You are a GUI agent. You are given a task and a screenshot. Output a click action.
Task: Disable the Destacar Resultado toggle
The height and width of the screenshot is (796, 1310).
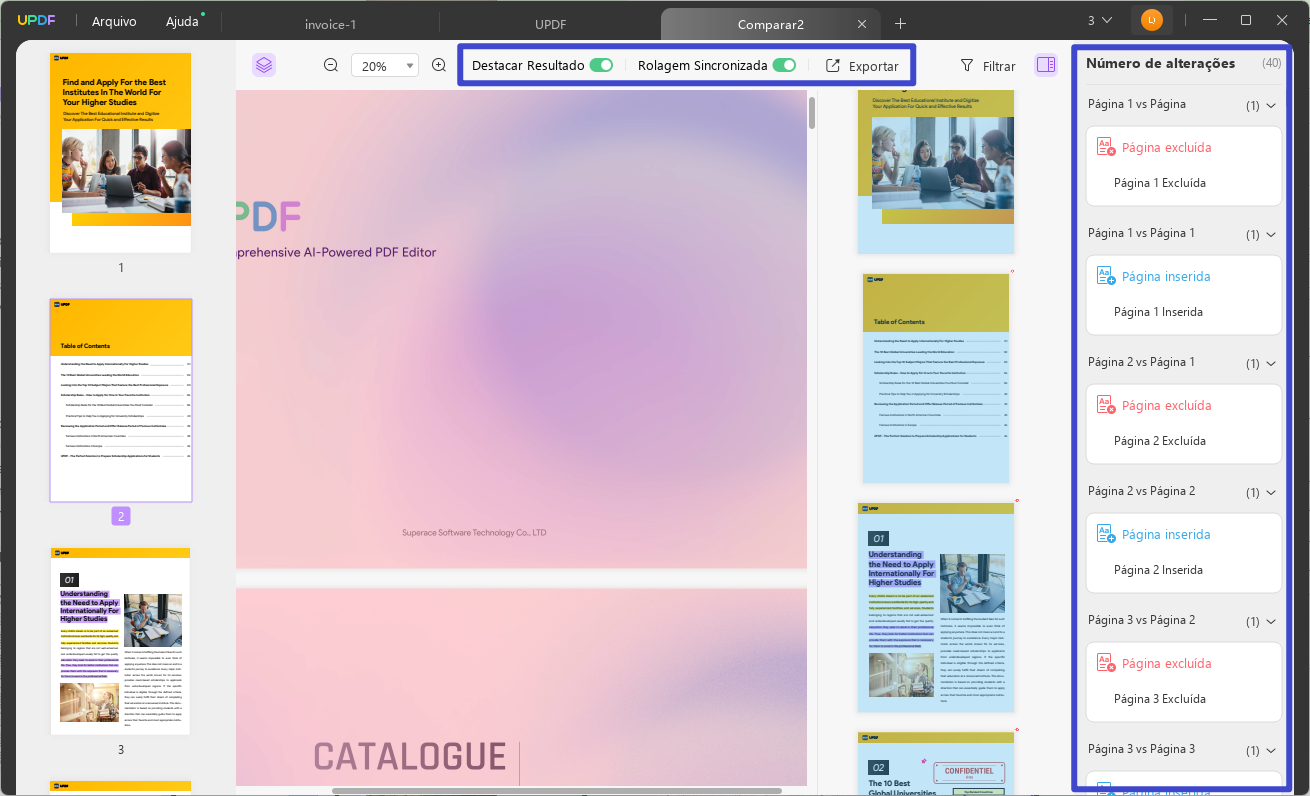click(x=601, y=64)
